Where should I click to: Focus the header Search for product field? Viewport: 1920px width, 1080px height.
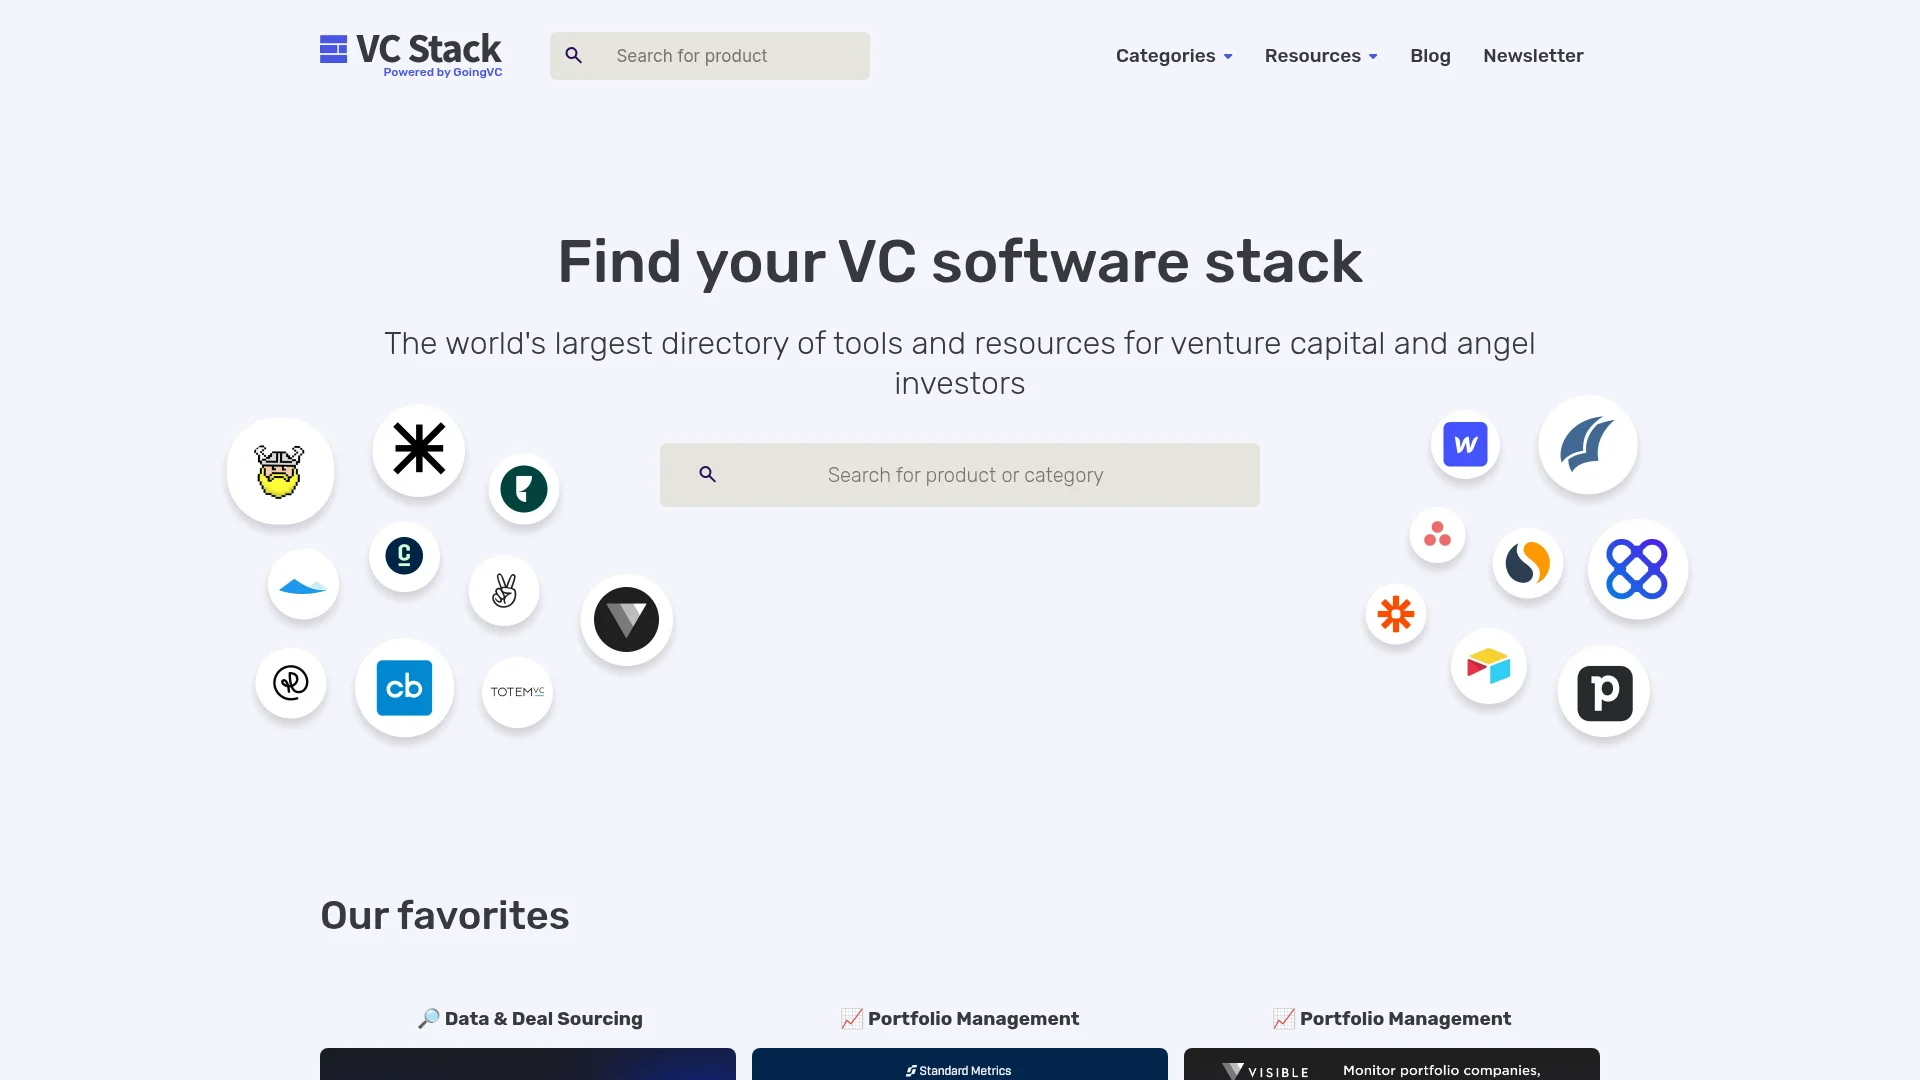710,56
